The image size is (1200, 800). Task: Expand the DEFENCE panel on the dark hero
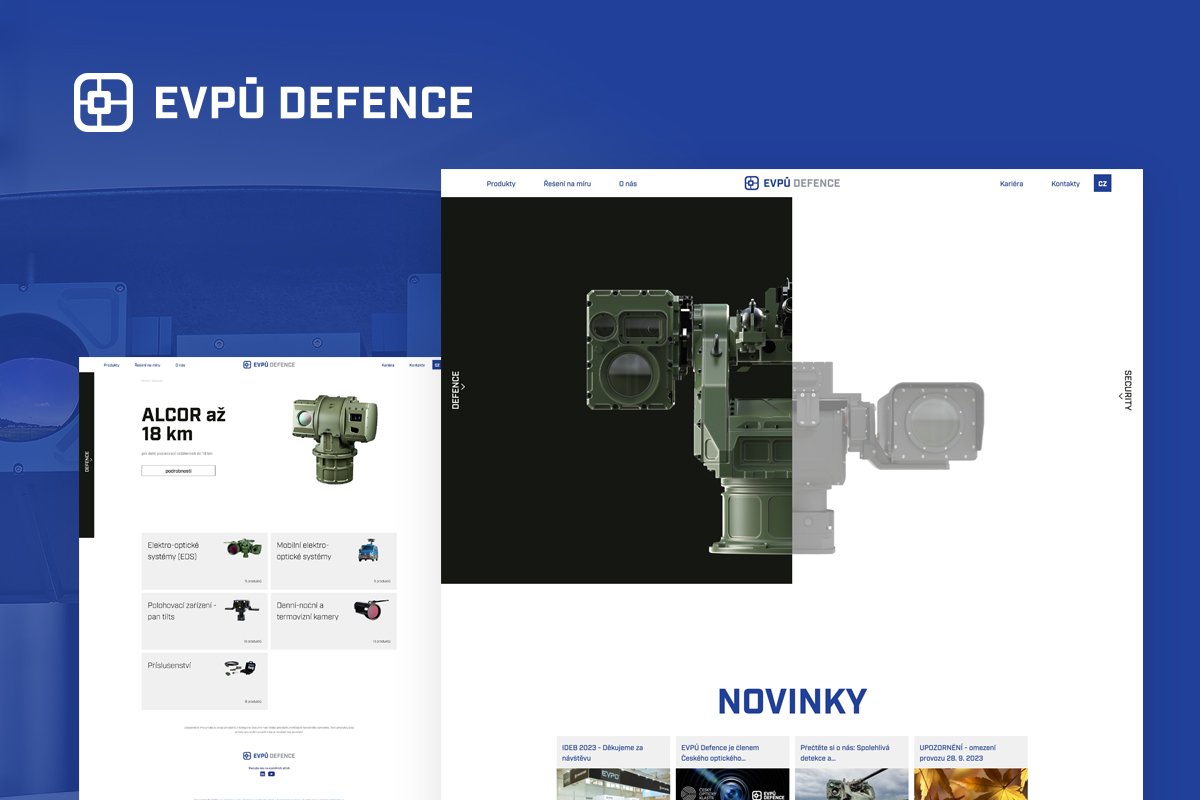(457, 389)
